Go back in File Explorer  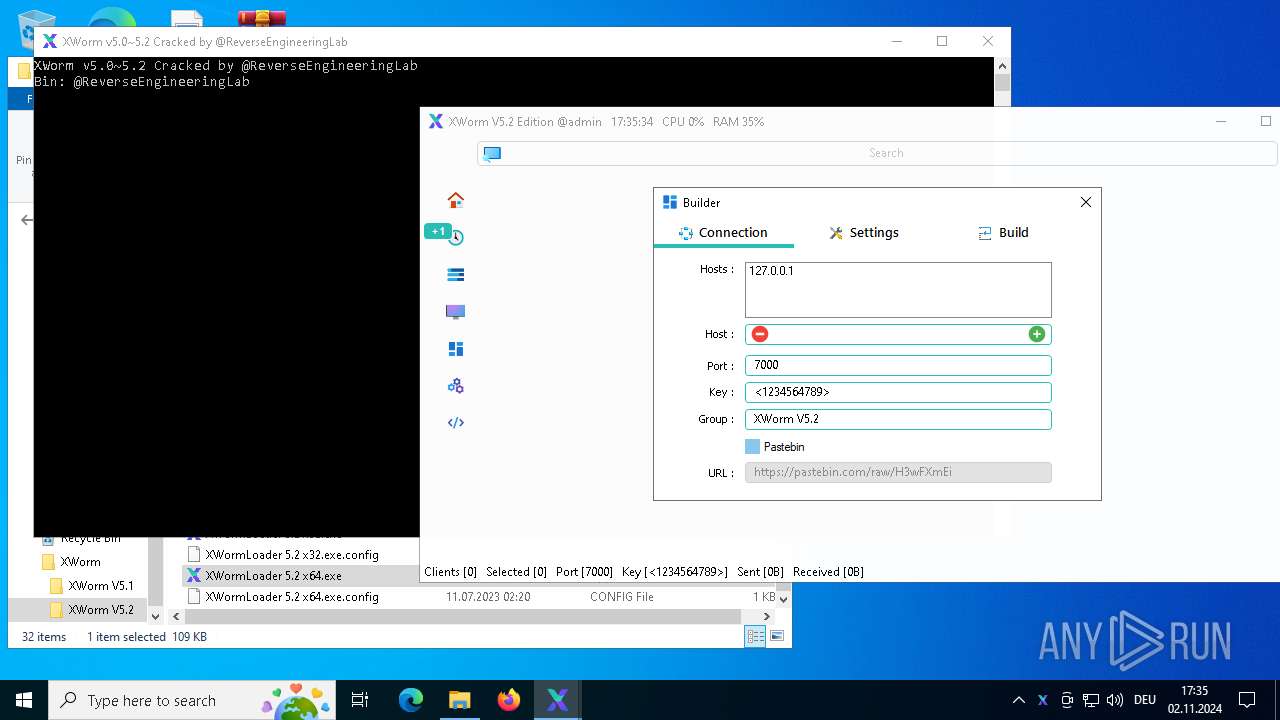point(27,220)
